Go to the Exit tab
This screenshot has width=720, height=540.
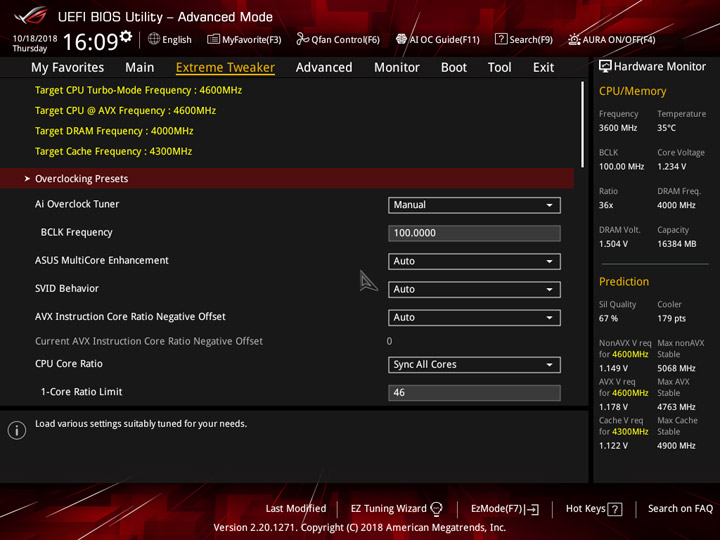pyautogui.click(x=543, y=68)
